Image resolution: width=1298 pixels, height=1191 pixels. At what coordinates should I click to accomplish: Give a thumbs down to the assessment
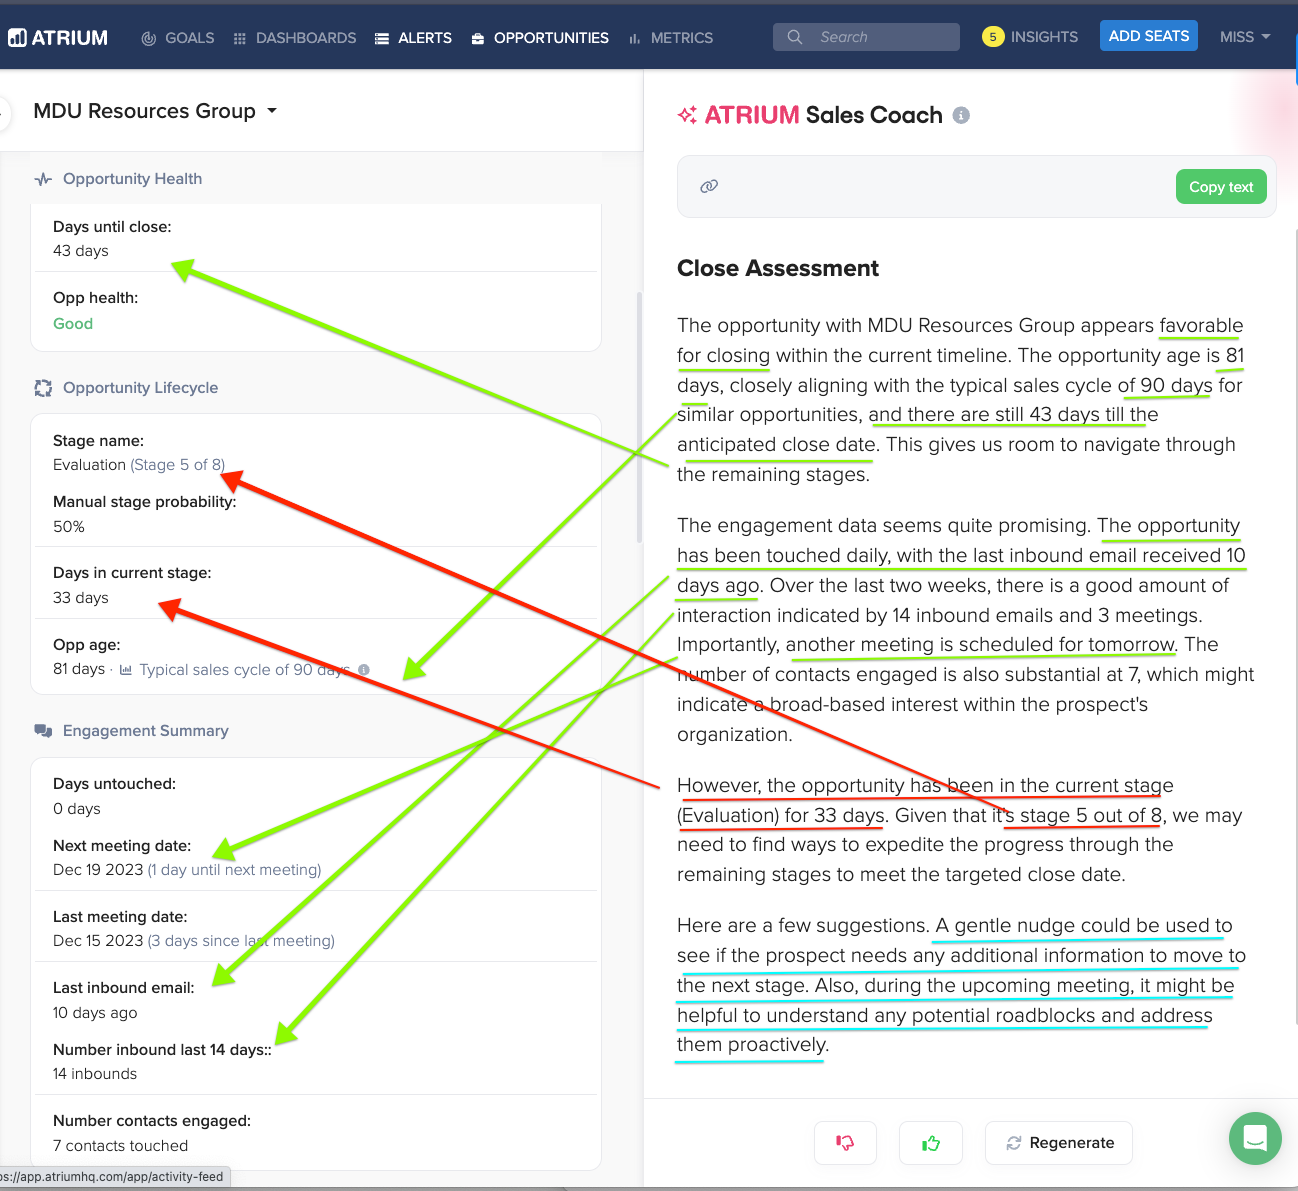(x=845, y=1143)
